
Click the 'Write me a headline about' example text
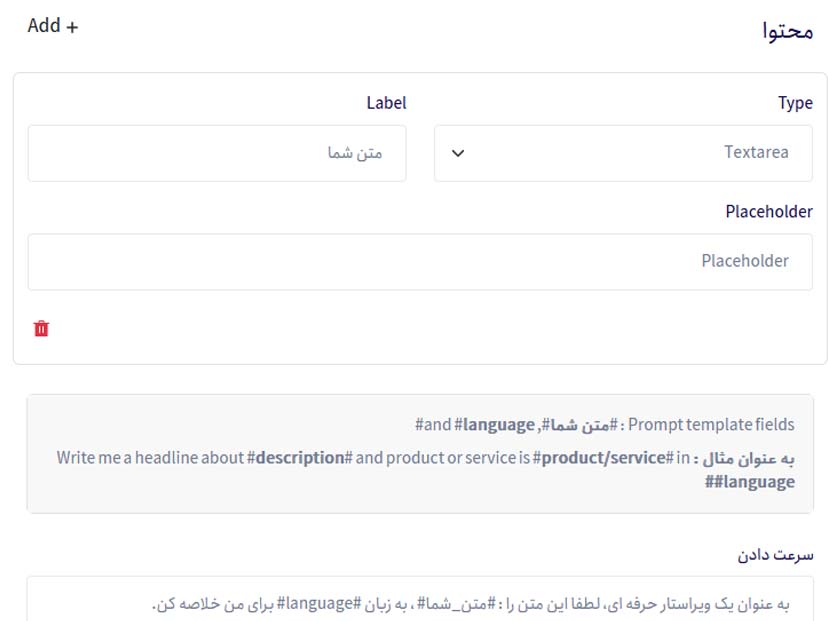click(150, 458)
